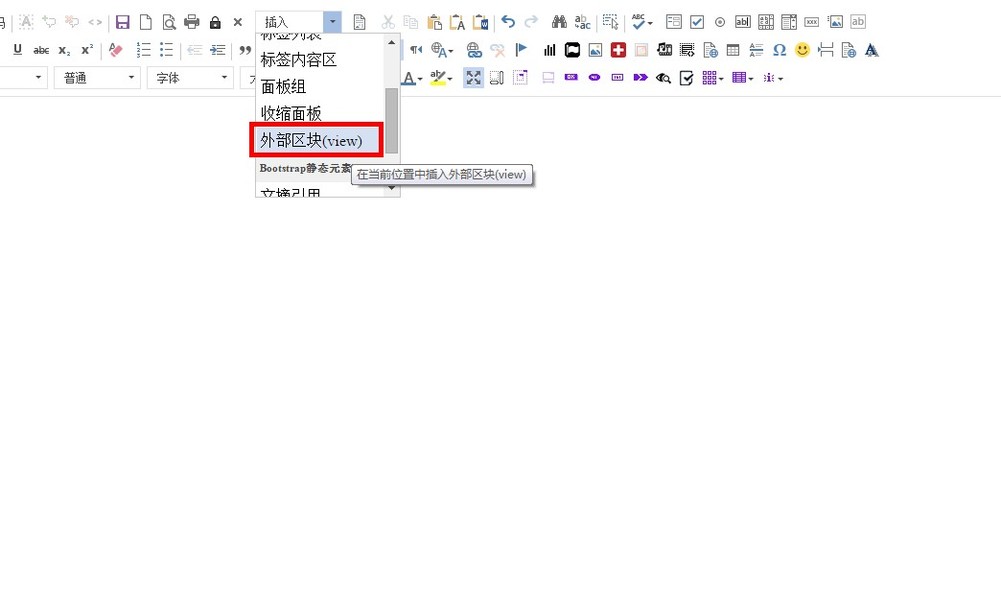Toggle strikethrough formatting
The image size is (1001, 590).
(41, 50)
